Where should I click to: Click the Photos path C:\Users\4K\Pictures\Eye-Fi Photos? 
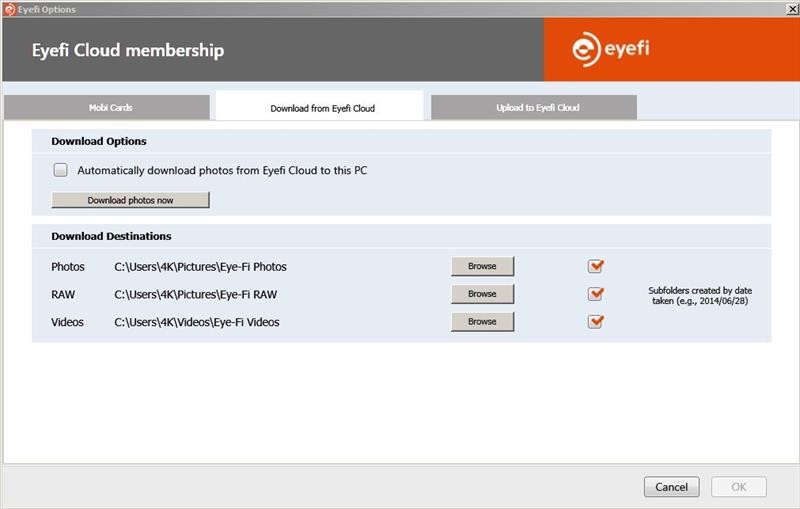(x=201, y=267)
